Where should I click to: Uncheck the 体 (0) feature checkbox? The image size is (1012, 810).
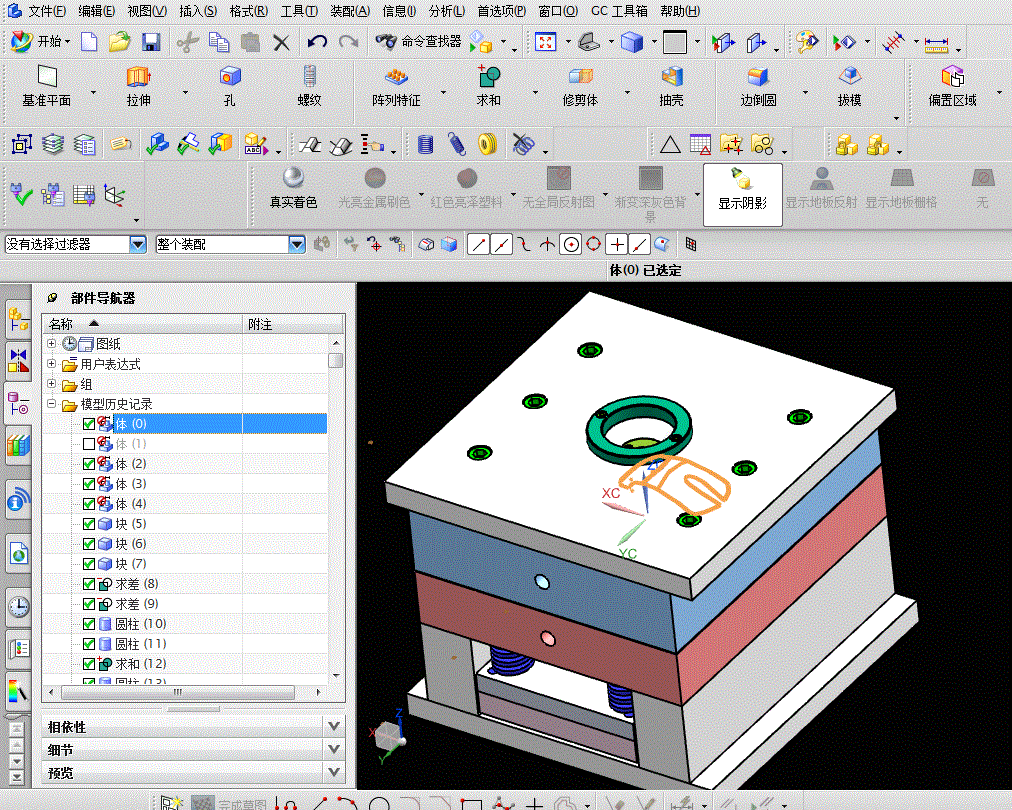[89, 424]
